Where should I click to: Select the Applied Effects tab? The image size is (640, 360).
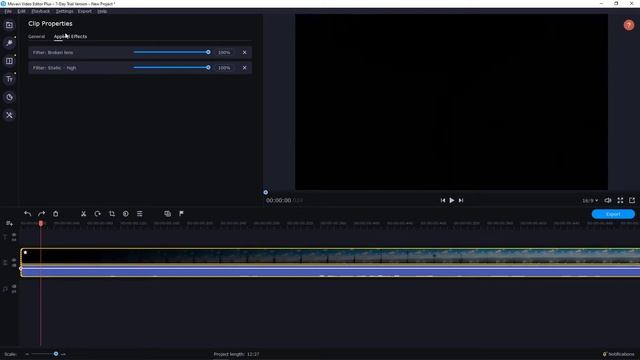[x=70, y=36]
